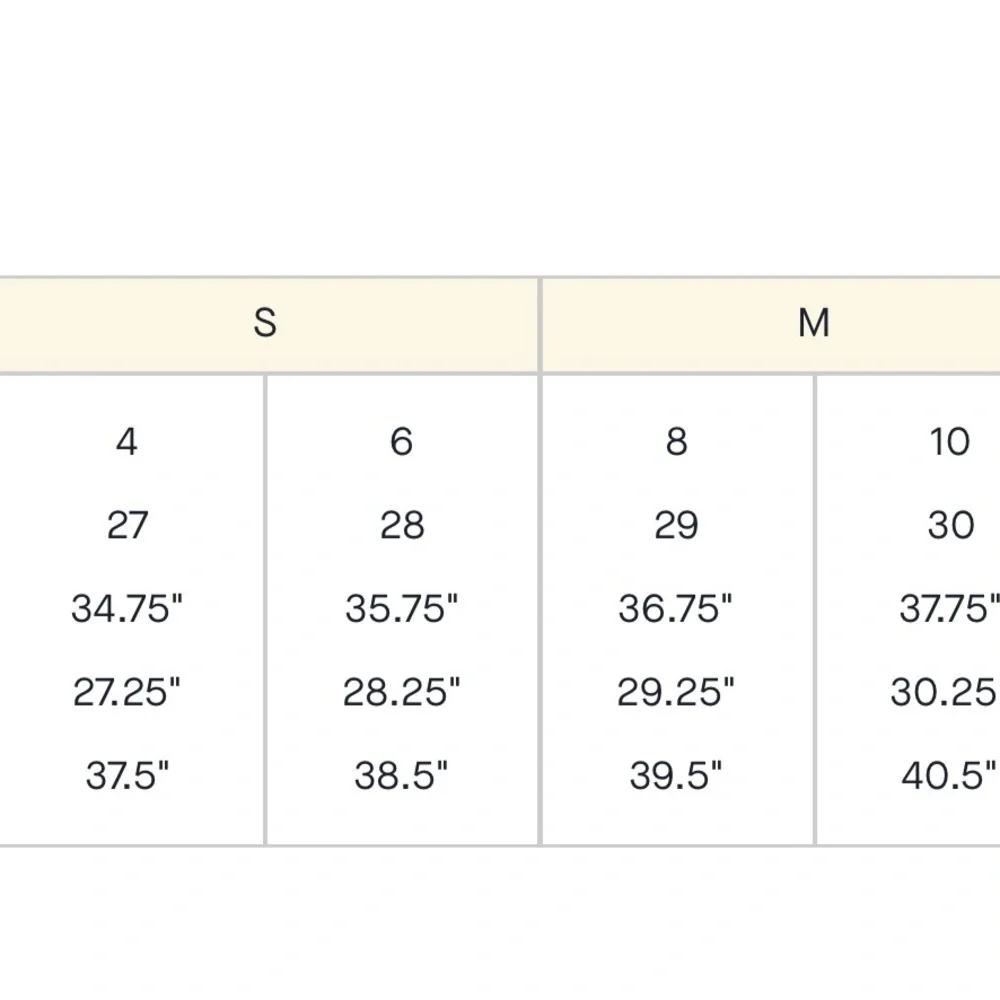Click the 35.75" measurement

tap(402, 608)
